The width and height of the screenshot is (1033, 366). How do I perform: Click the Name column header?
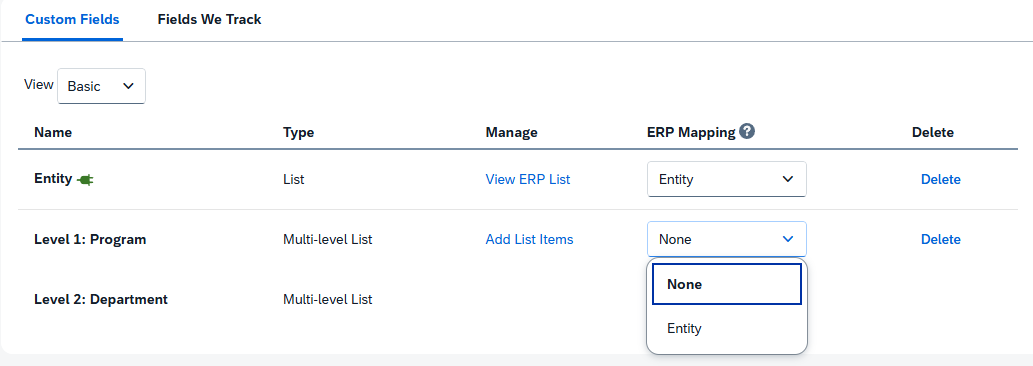pyautogui.click(x=53, y=132)
